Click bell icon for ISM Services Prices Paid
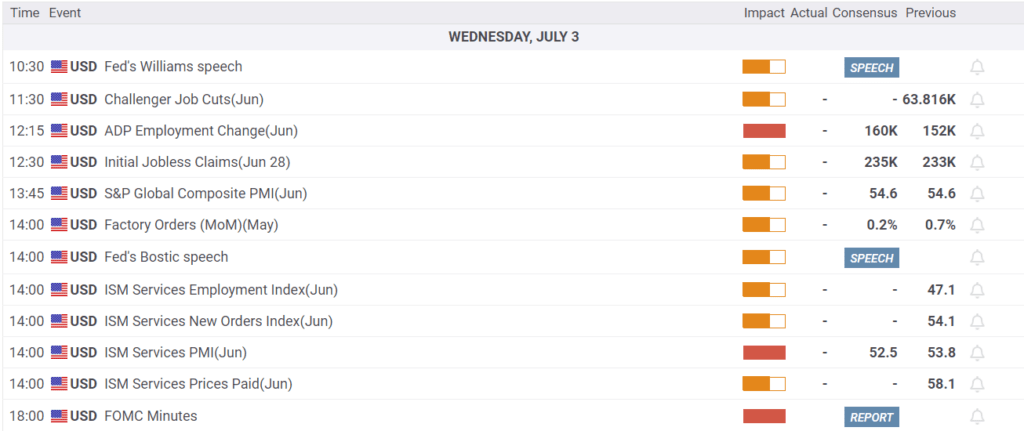 click(977, 384)
